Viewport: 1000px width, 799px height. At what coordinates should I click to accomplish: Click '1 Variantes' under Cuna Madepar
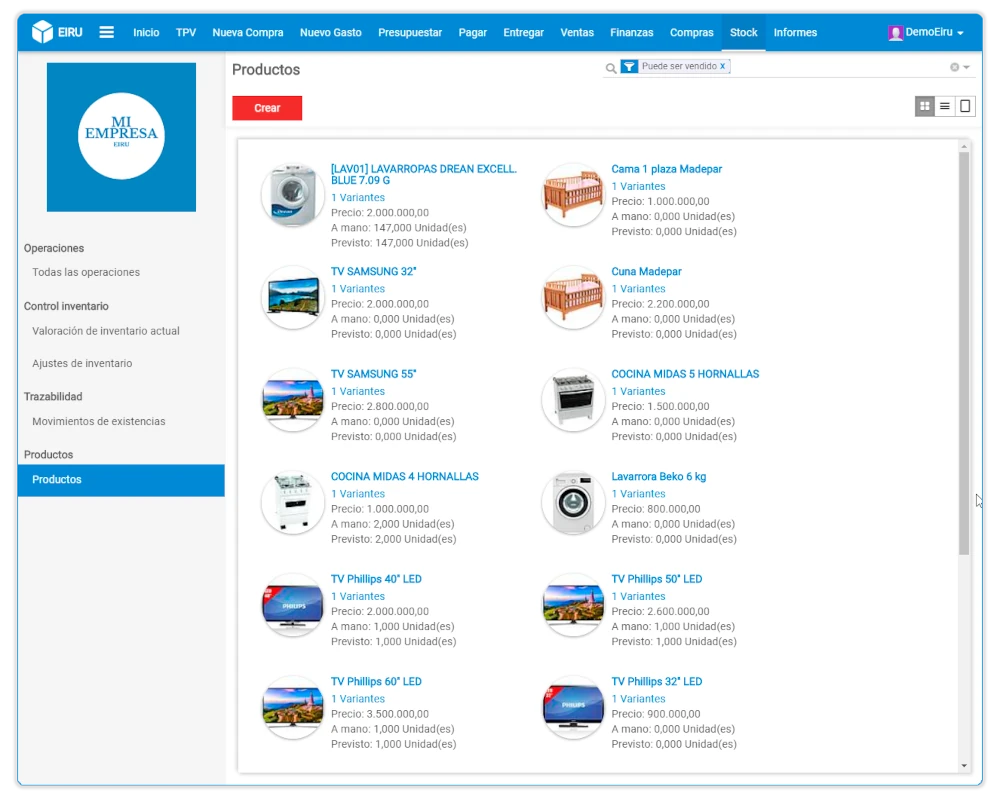pos(638,289)
